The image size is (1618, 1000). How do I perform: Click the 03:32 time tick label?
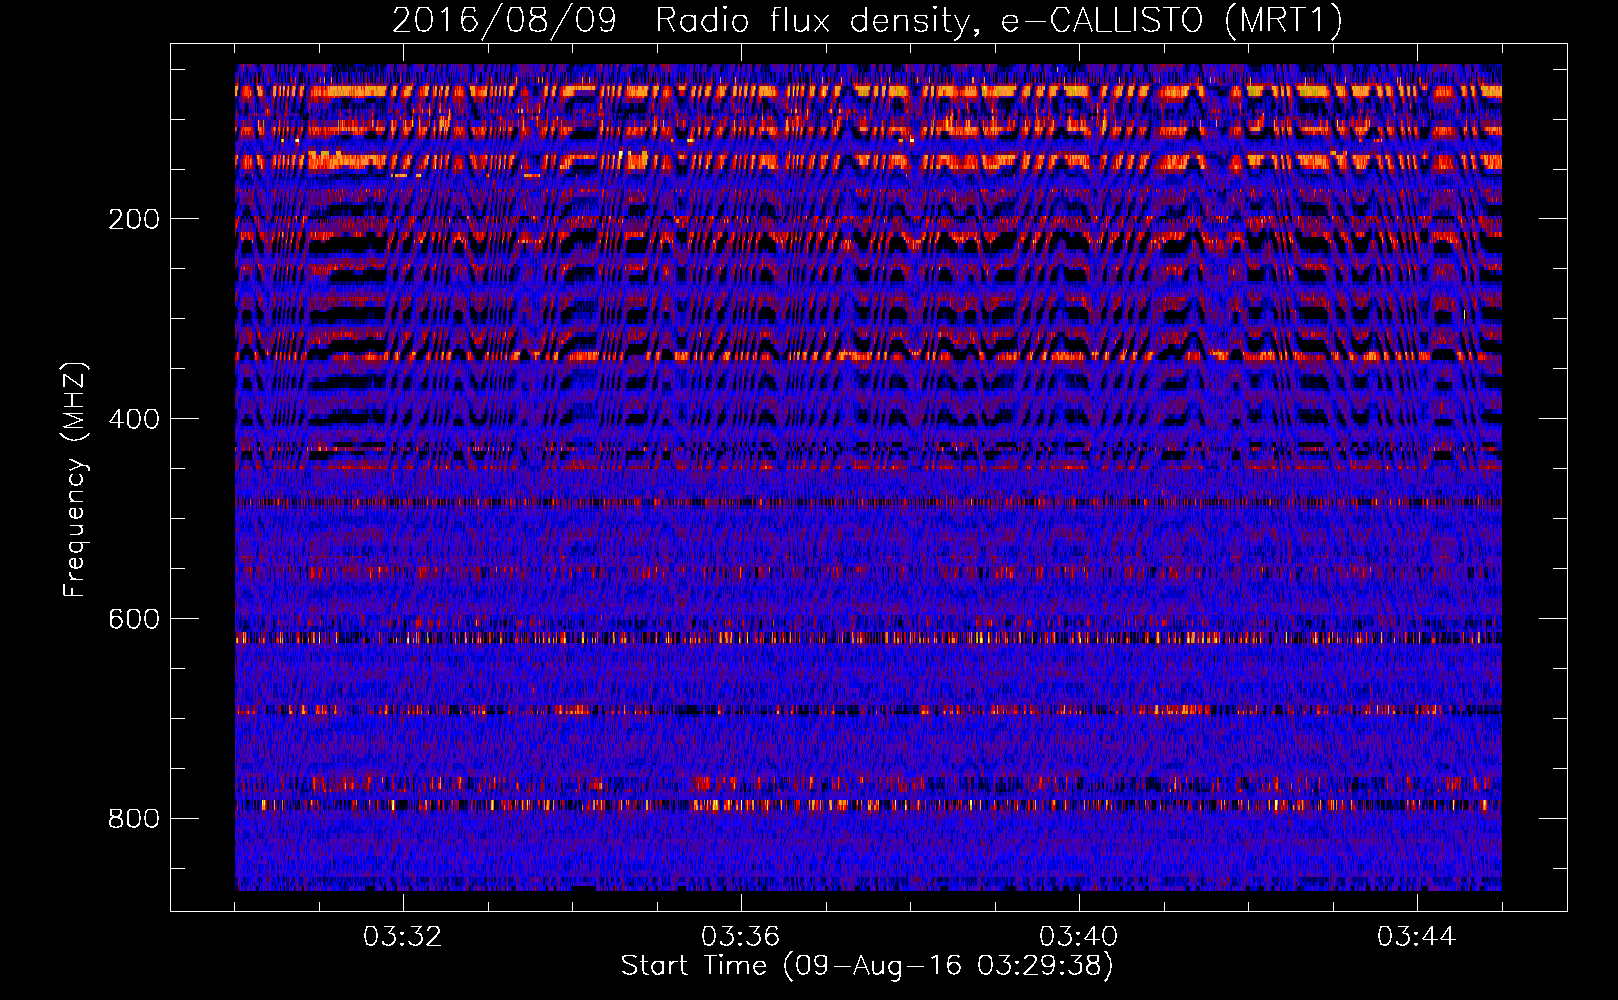coord(402,937)
